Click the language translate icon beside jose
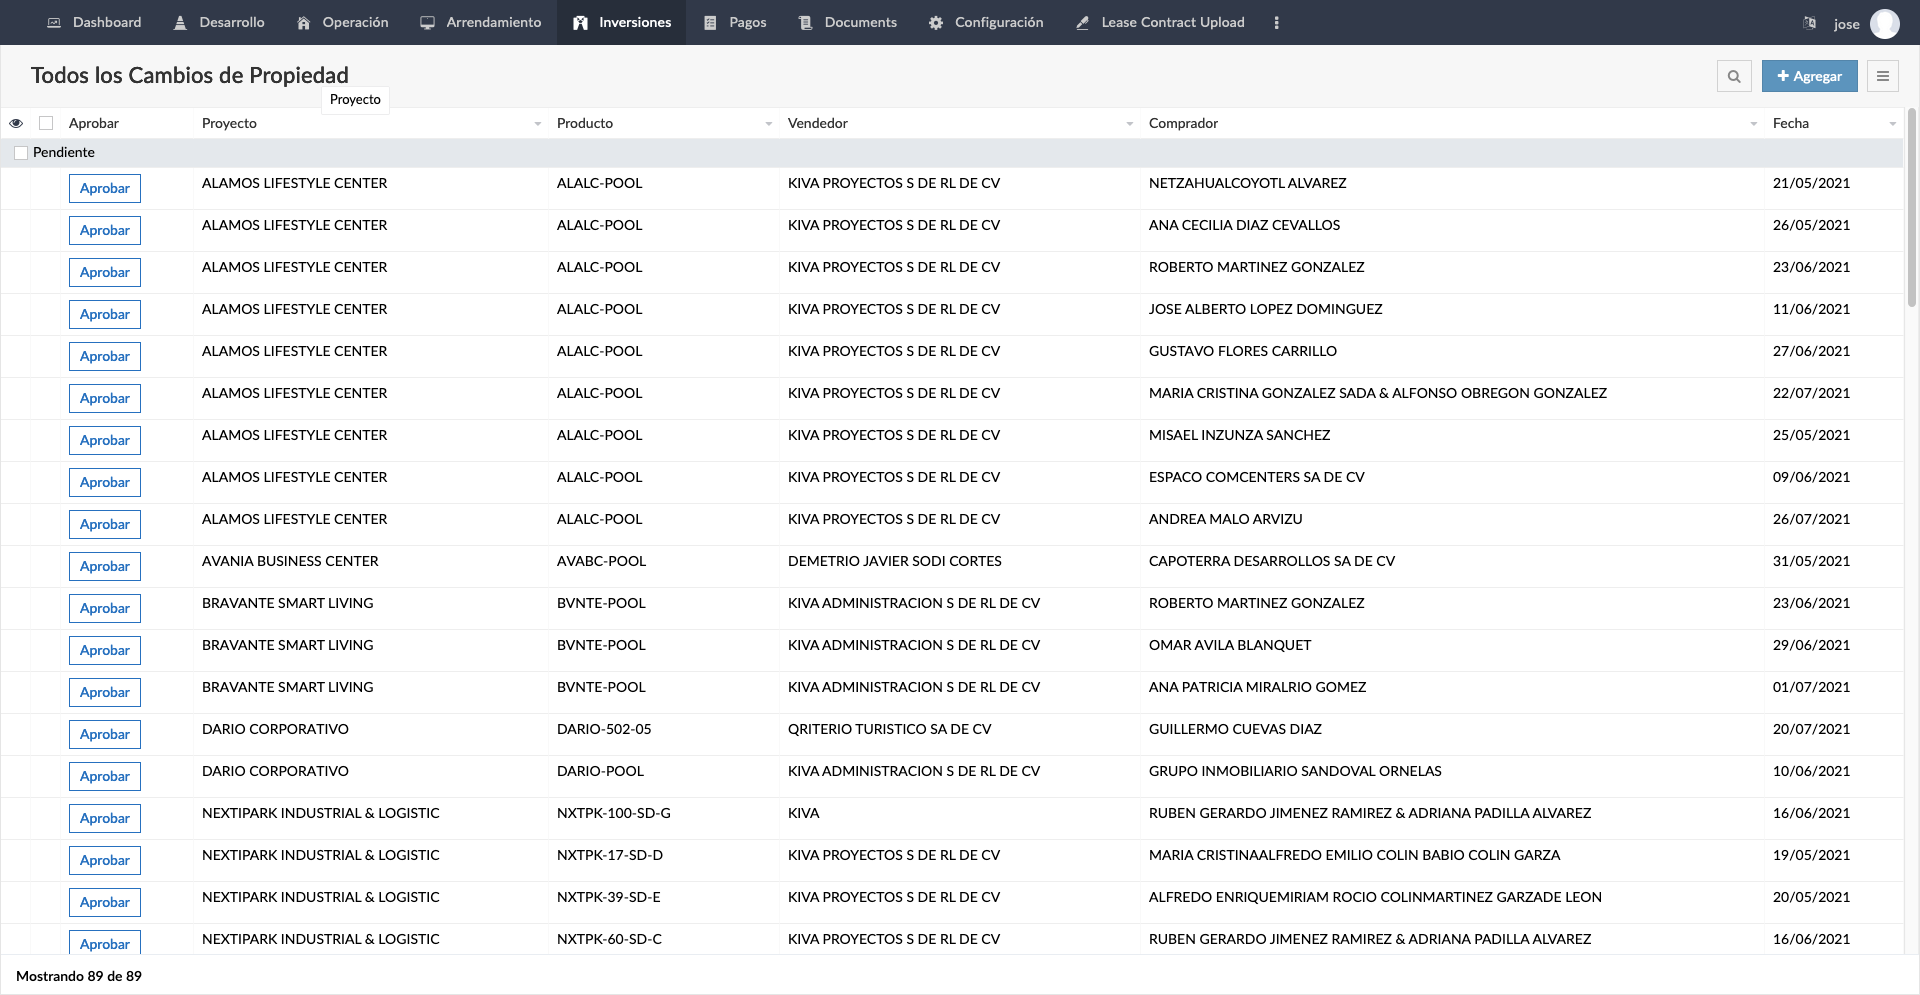1920x995 pixels. pyautogui.click(x=1809, y=23)
